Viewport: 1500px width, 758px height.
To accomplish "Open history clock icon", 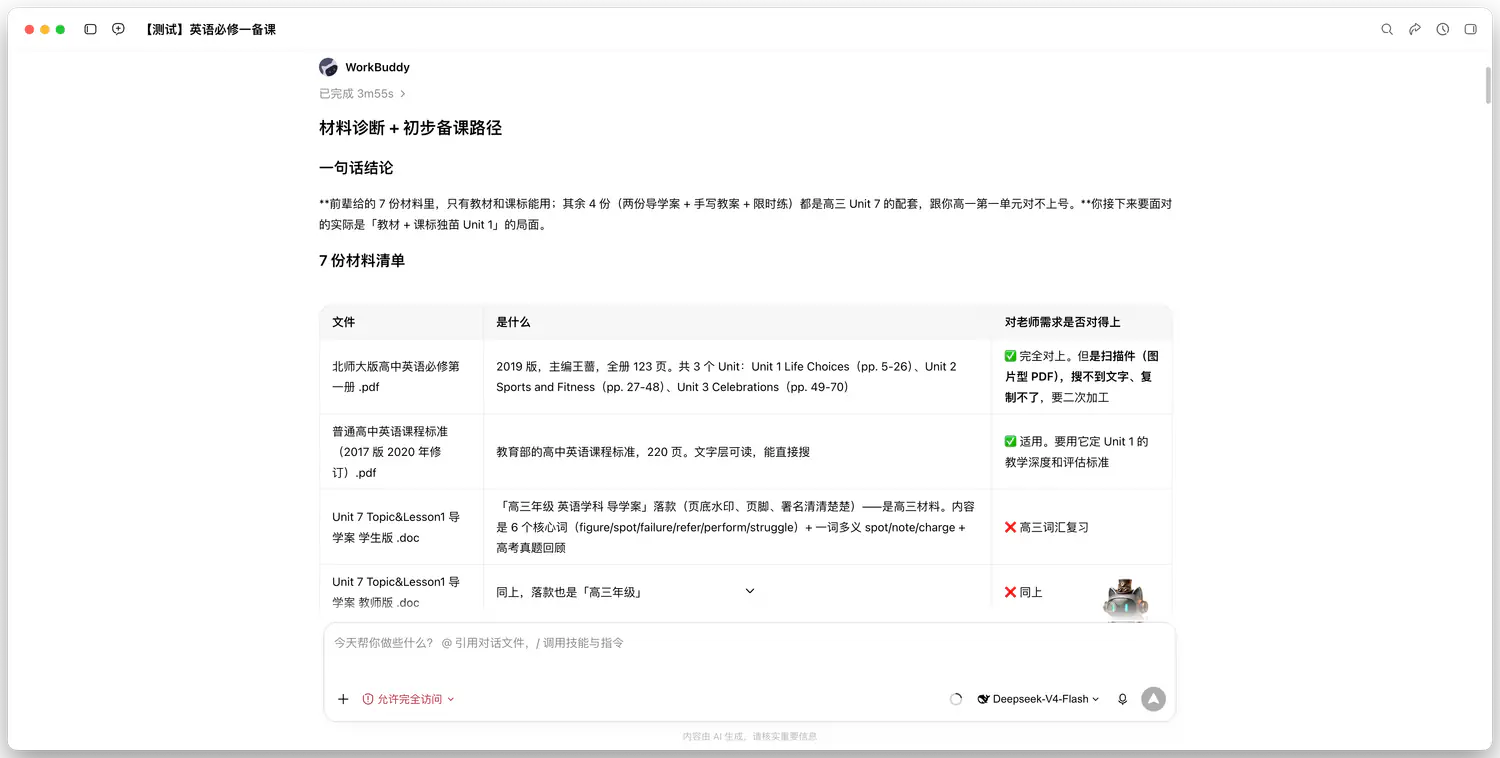I will point(1443,30).
